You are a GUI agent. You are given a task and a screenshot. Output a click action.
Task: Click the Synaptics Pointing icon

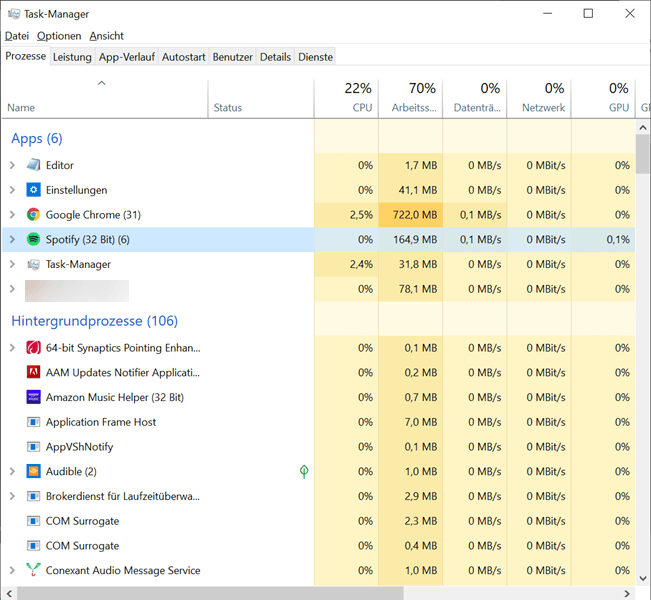tap(33, 348)
